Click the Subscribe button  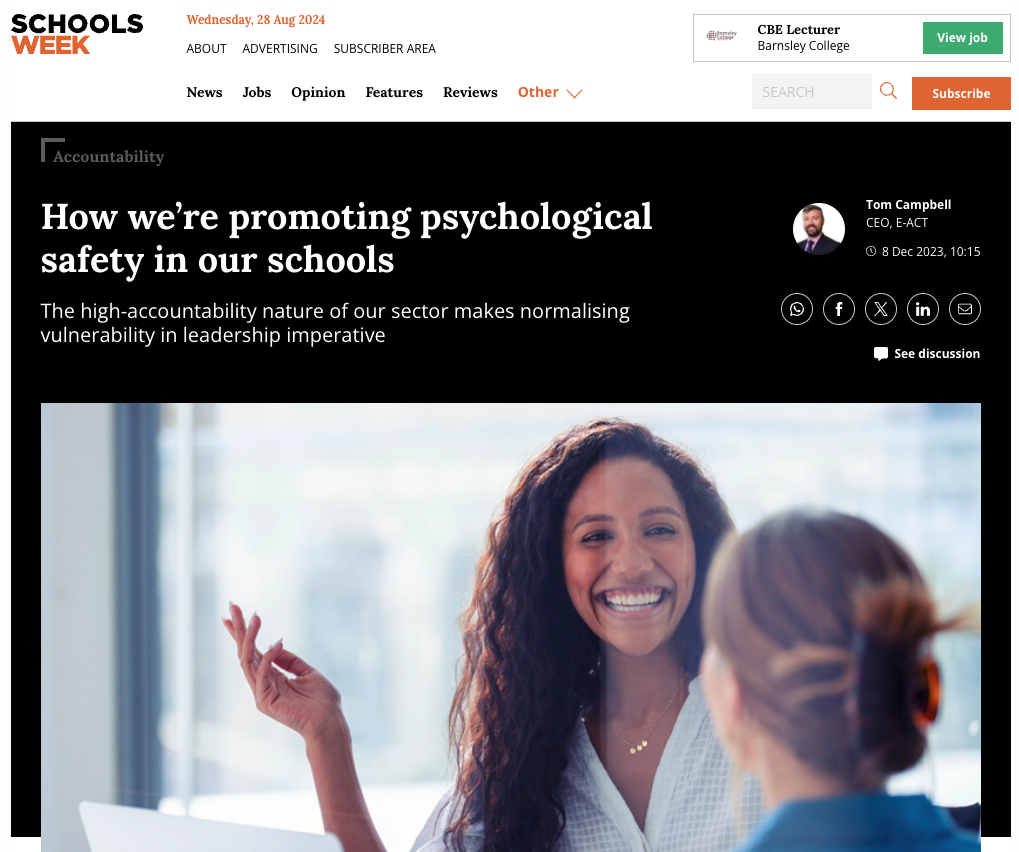coord(961,93)
